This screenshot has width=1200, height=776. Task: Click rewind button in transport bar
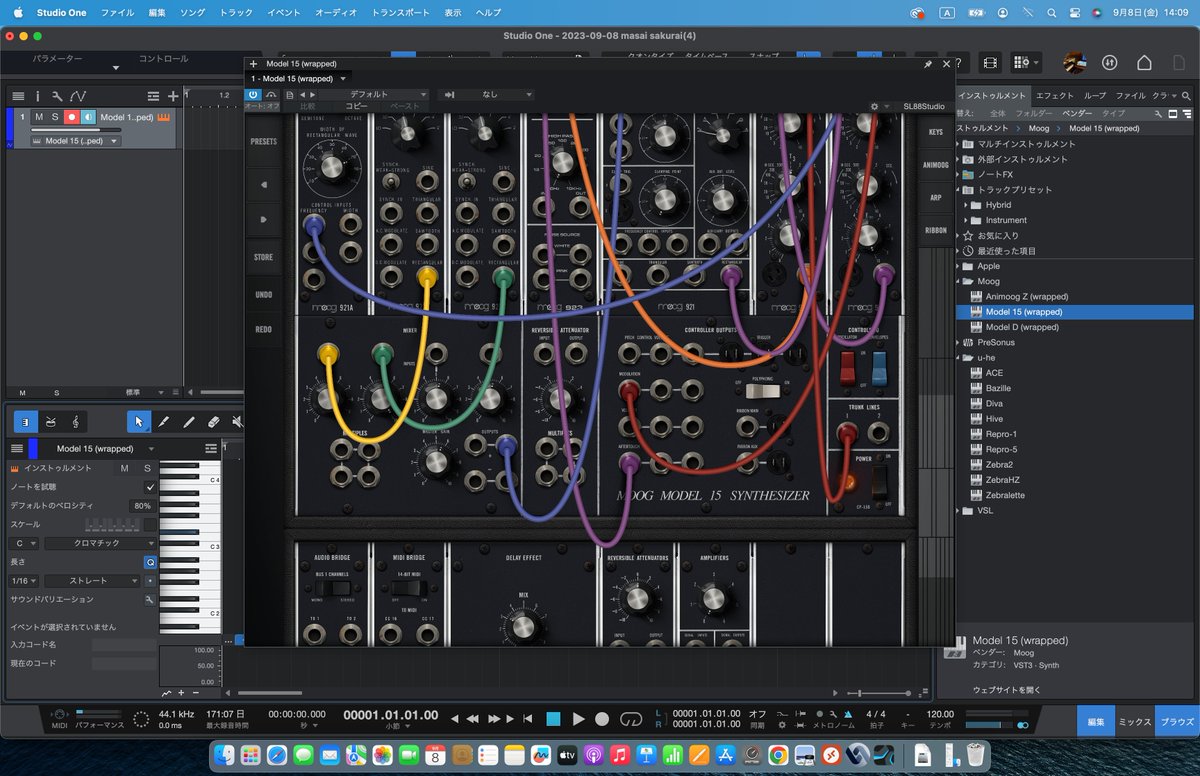(473, 718)
